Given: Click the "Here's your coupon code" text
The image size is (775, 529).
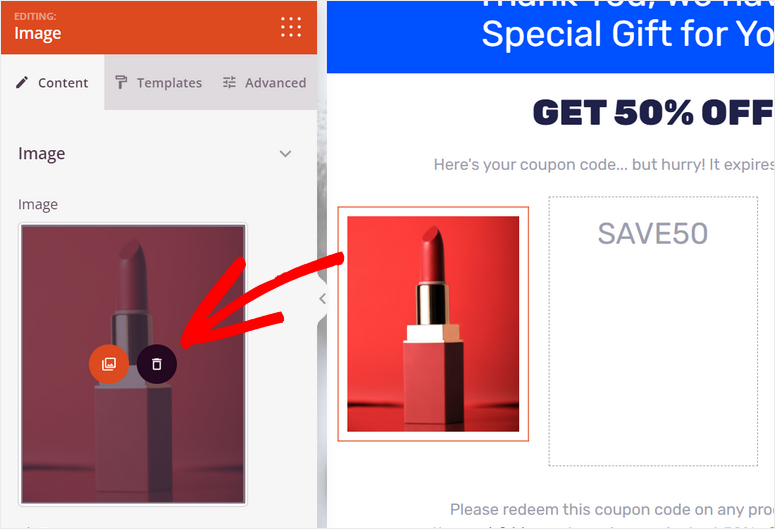Looking at the screenshot, I should (604, 165).
